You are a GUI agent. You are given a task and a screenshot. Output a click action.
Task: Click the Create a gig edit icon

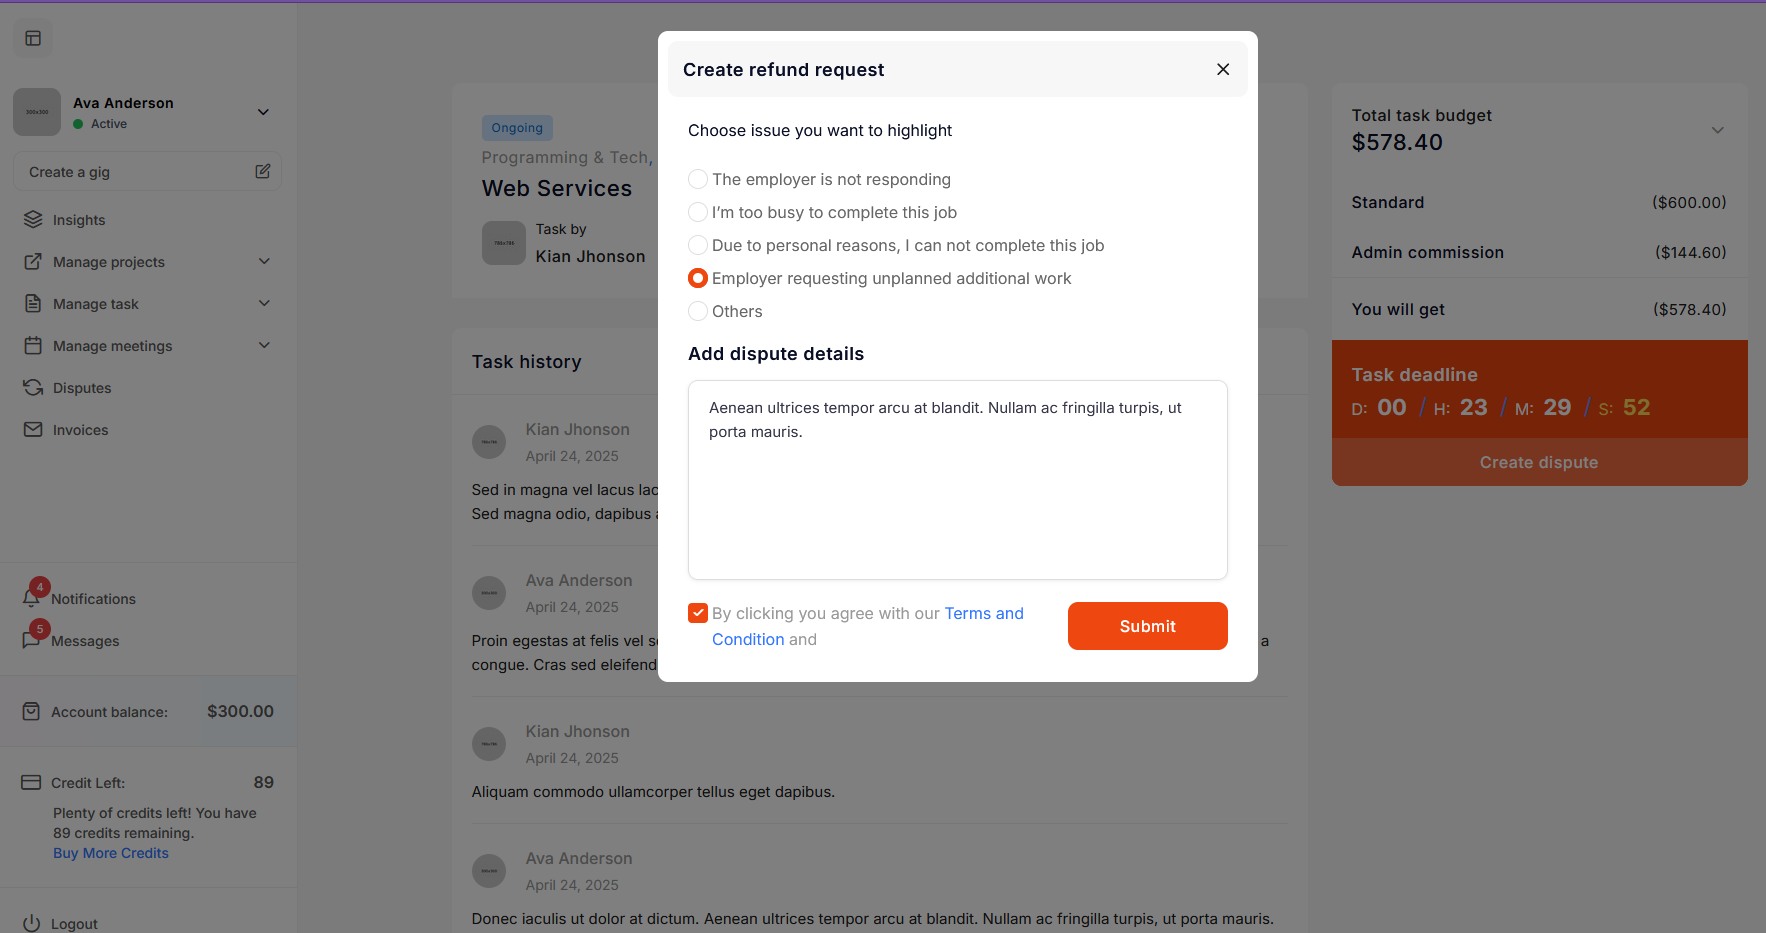263,171
